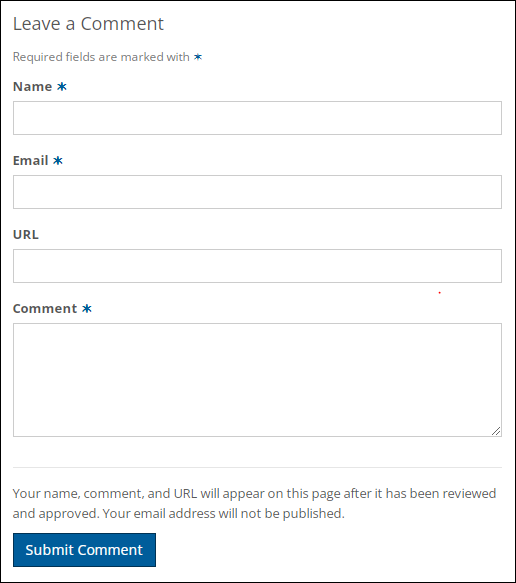Select the URL text box
The image size is (516, 583).
(x=257, y=266)
